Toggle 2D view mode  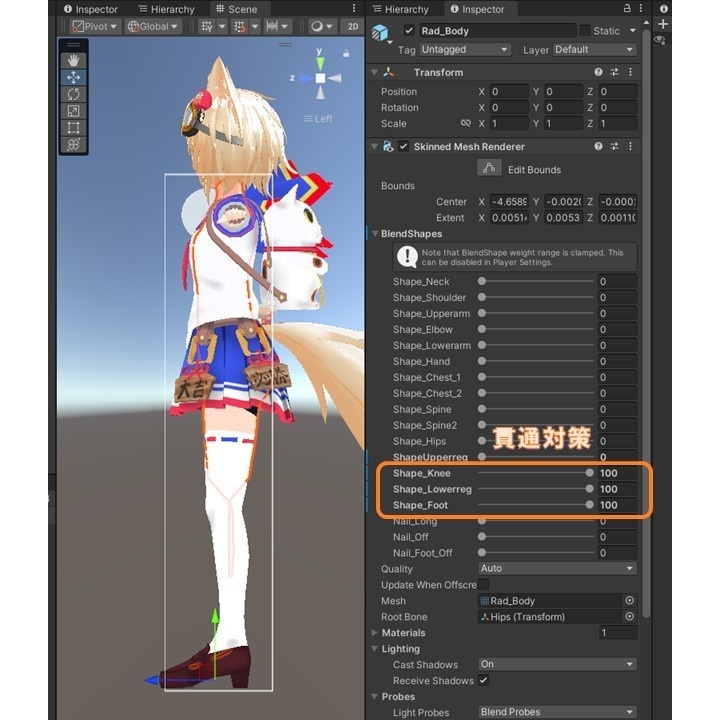tap(353, 27)
